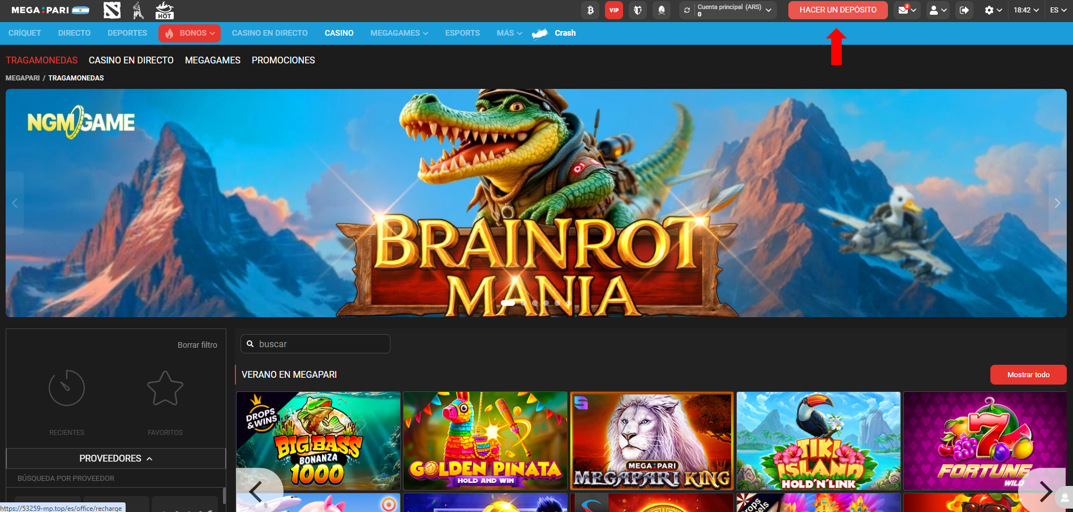Open the ES language selector
1073x512 pixels.
click(1057, 10)
